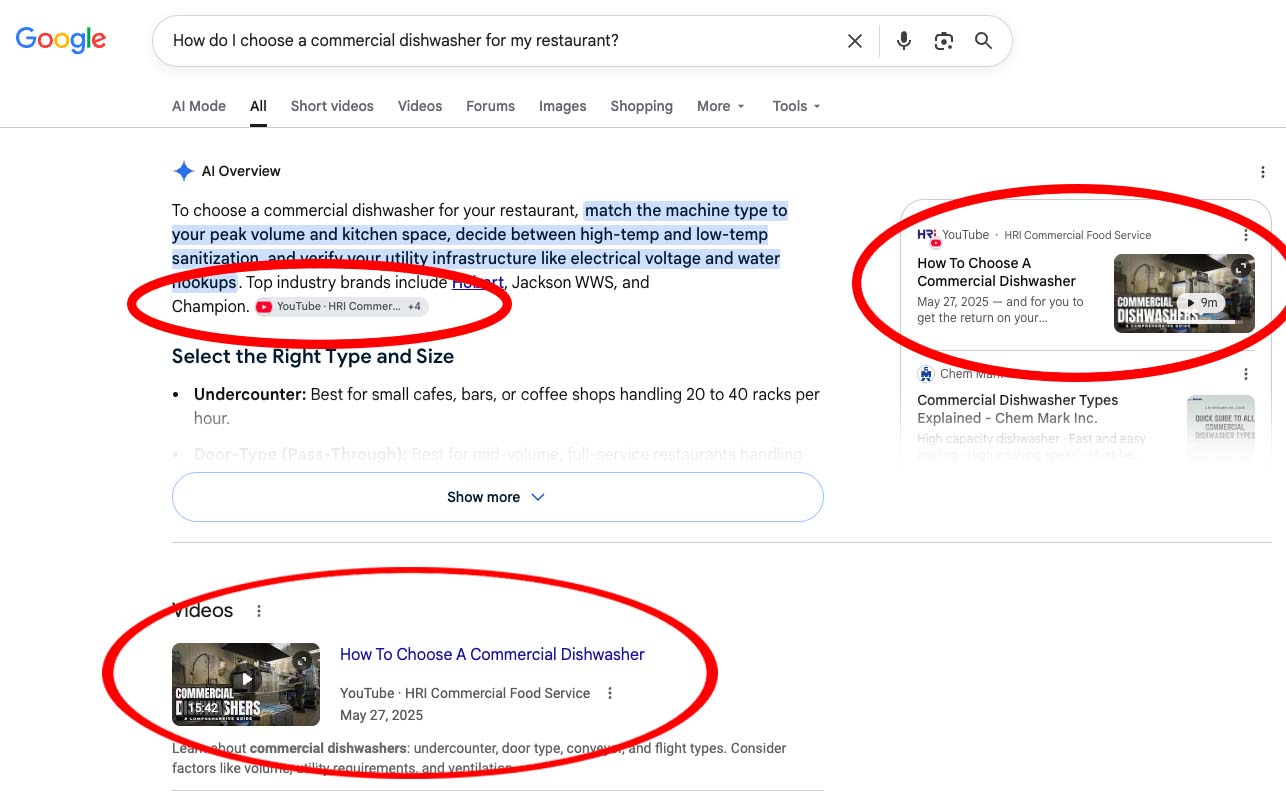This screenshot has height=791, width=1286.
Task: Switch to Videos tab
Action: click(420, 106)
